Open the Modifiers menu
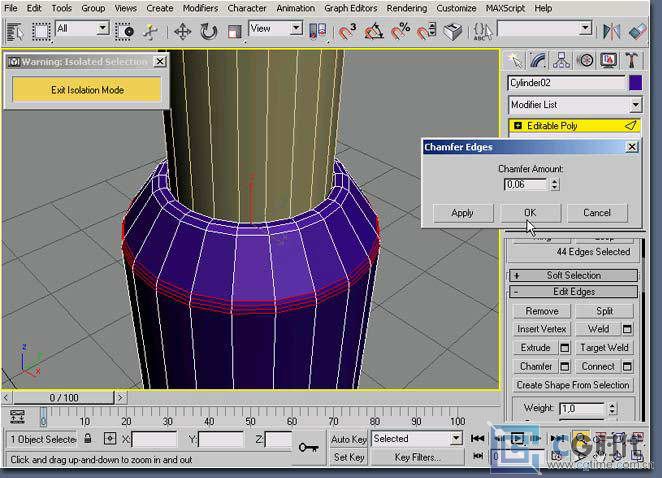This screenshot has height=478, width=662. pos(200,8)
